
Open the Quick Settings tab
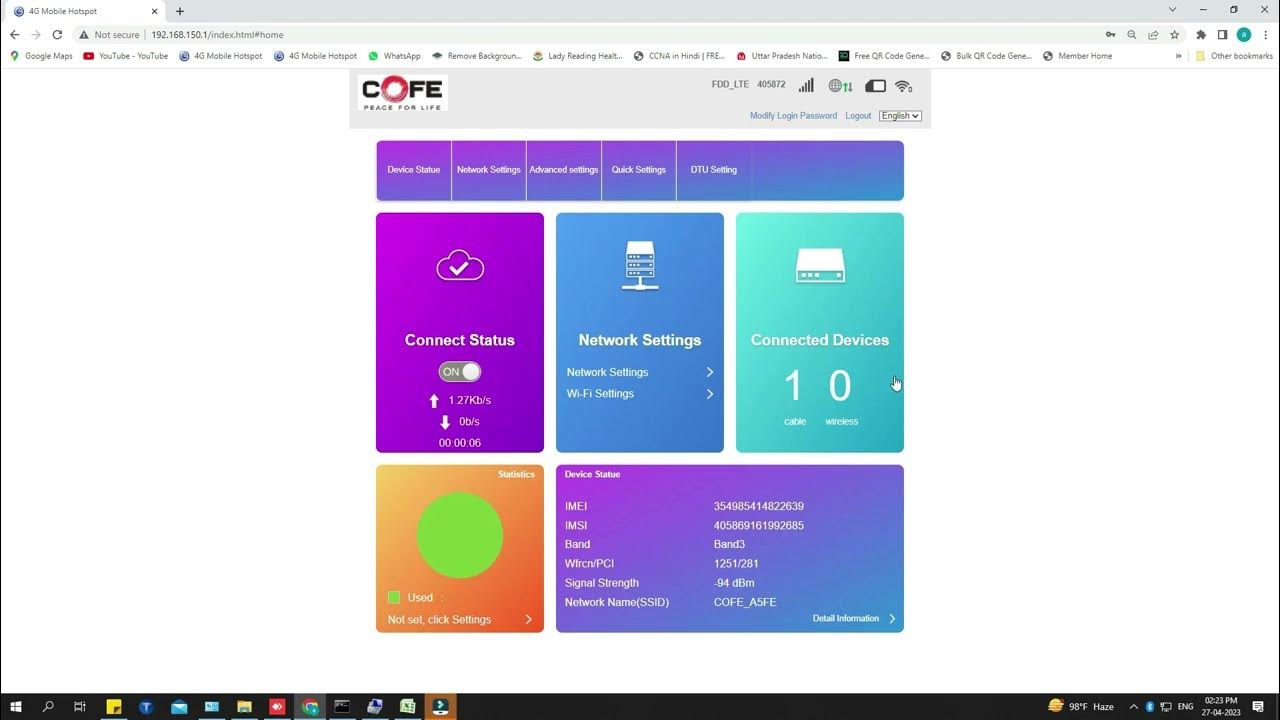click(639, 170)
